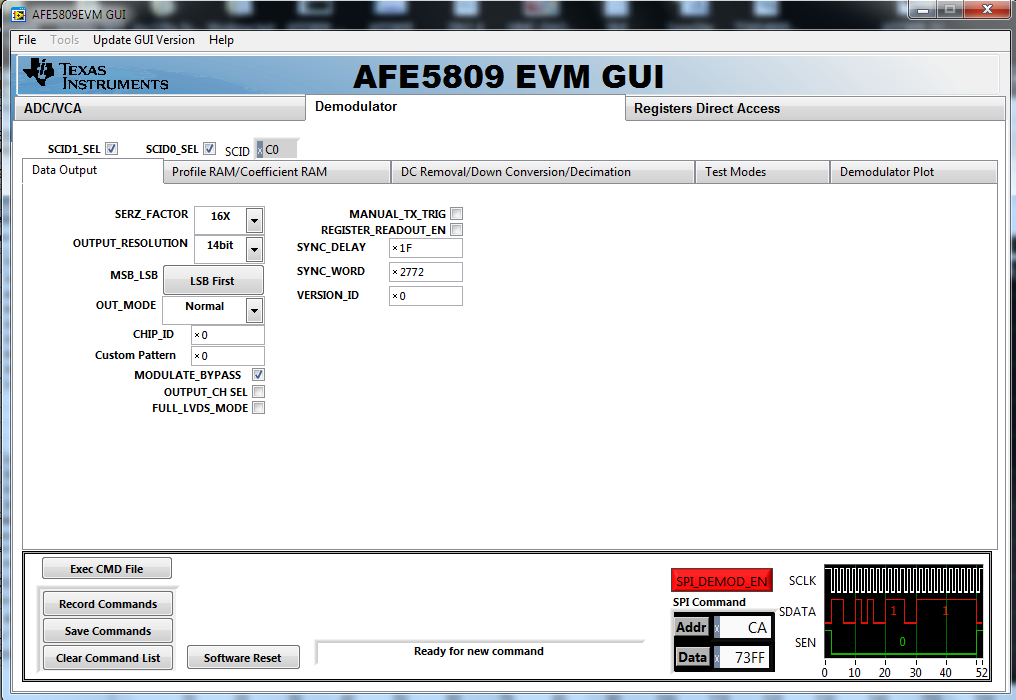Viewport: 1016px width, 700px height.
Task: Open the Tools menu
Action: point(65,40)
